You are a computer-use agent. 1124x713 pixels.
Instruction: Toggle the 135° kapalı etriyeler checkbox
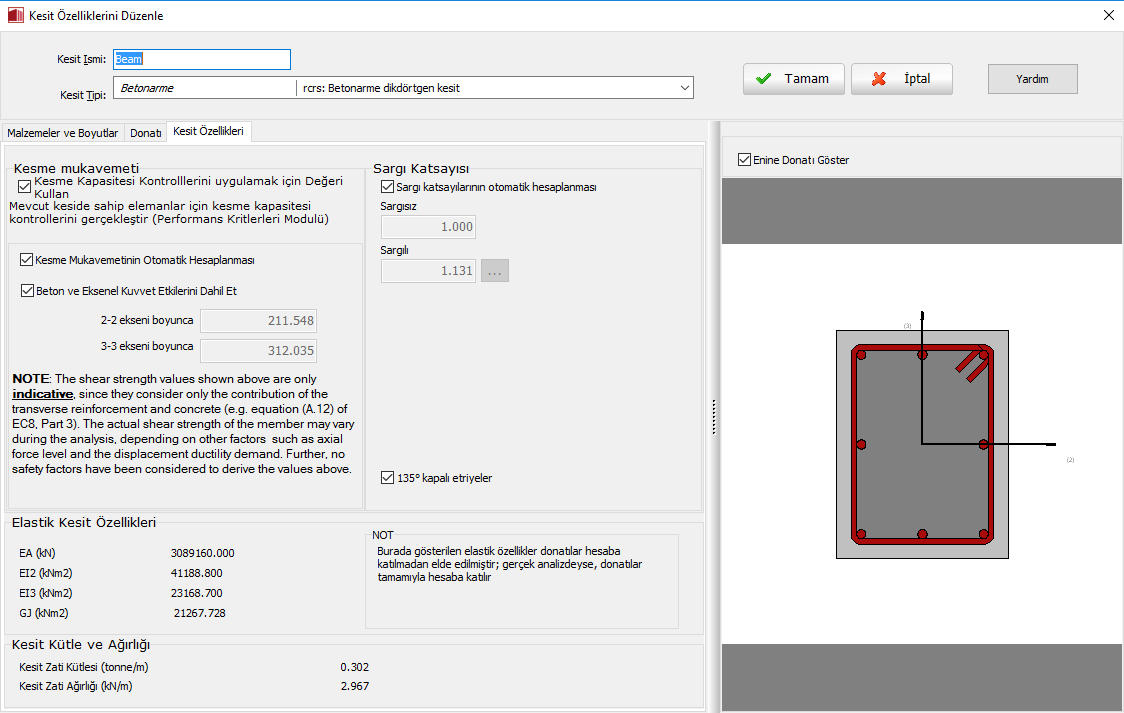(388, 478)
